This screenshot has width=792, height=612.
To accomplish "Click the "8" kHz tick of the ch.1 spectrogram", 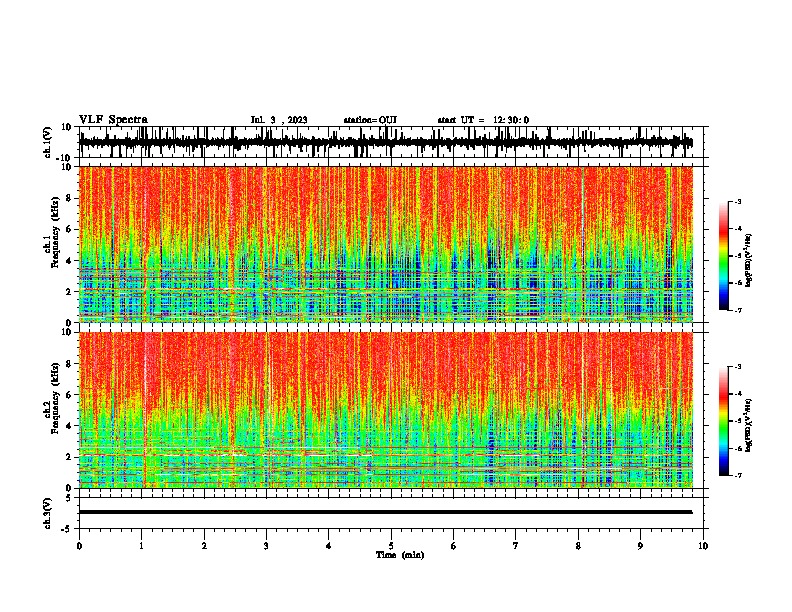I will pyautogui.click(x=69, y=198).
